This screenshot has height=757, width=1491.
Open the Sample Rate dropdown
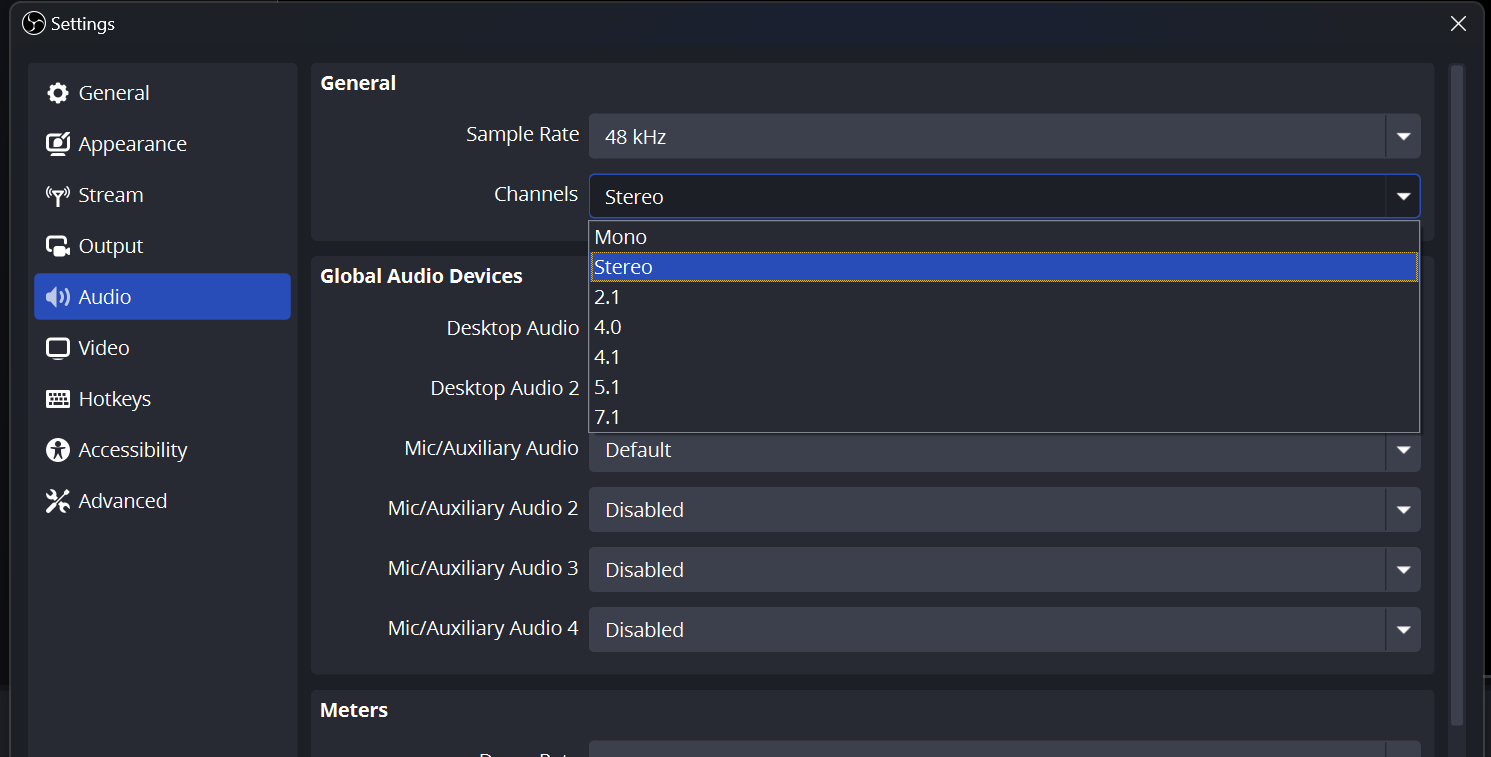(1403, 135)
